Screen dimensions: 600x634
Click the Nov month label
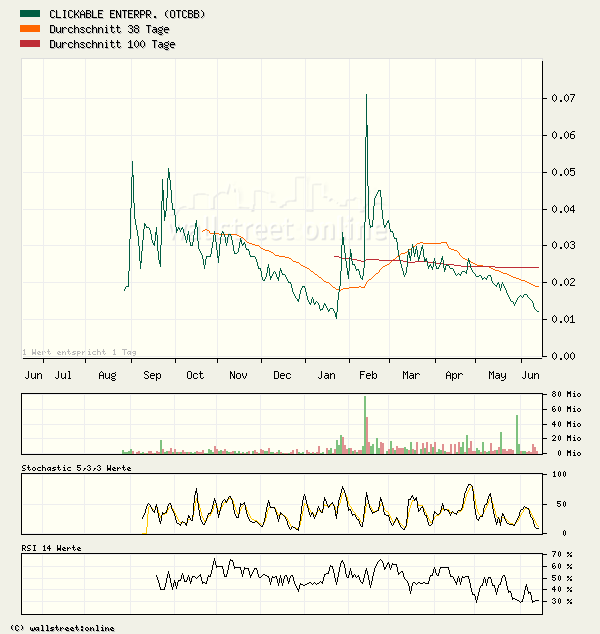[238, 375]
